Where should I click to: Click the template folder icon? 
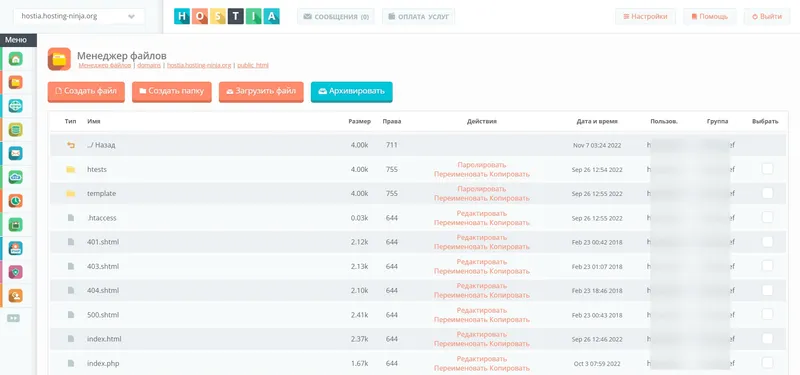tap(71, 193)
